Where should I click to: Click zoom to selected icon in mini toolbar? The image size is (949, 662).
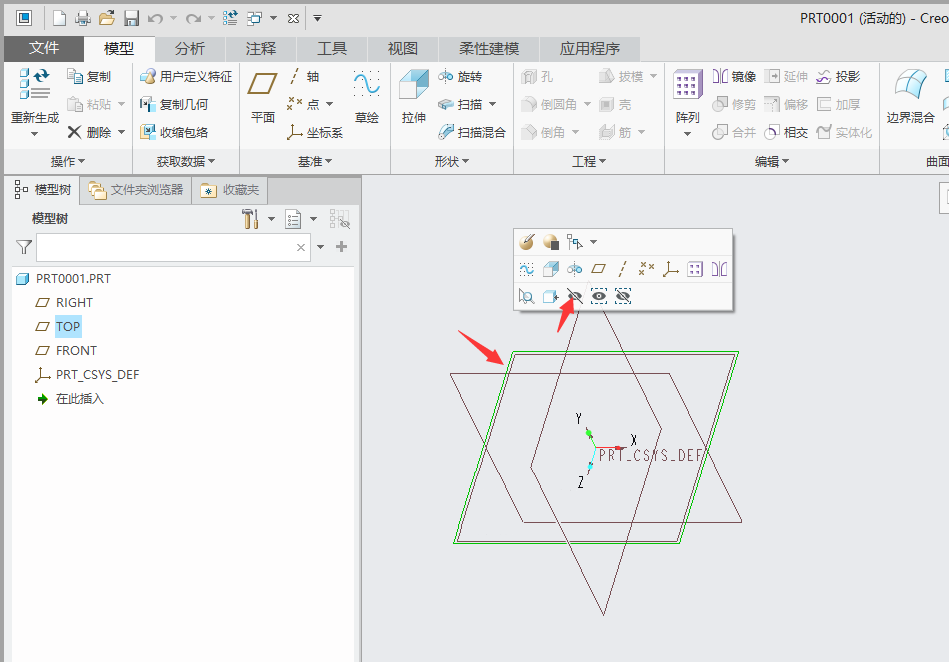(x=527, y=297)
